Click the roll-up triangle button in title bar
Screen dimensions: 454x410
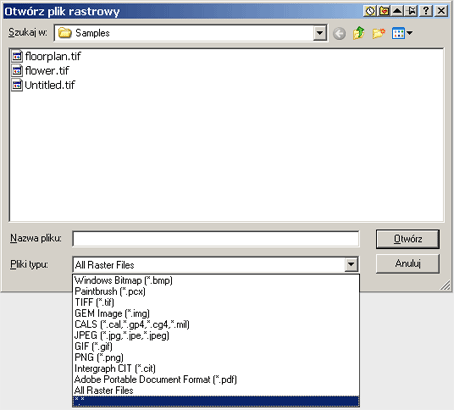point(398,11)
